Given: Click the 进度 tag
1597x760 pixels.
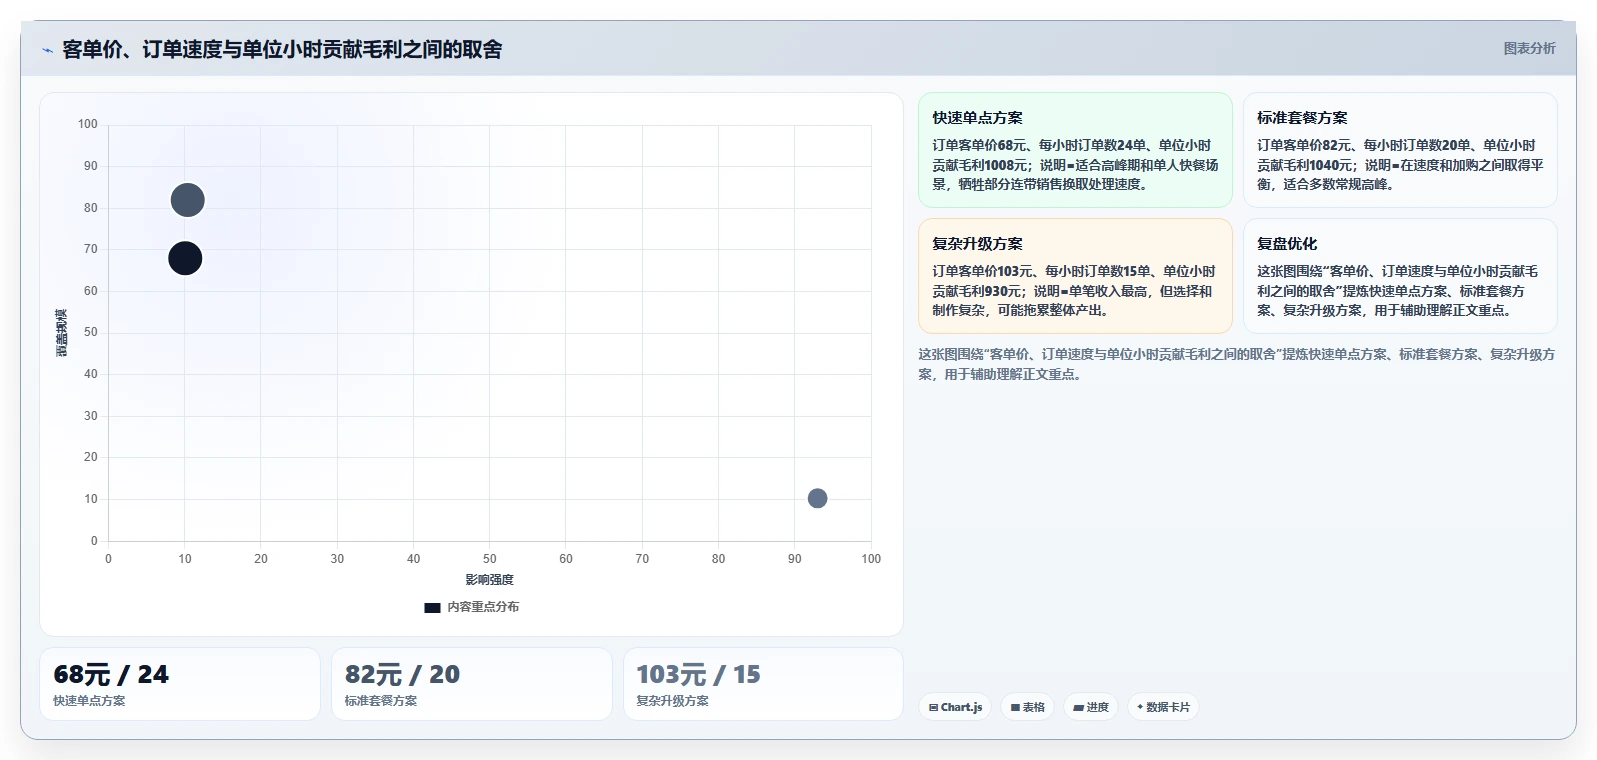Looking at the screenshot, I should point(1091,707).
